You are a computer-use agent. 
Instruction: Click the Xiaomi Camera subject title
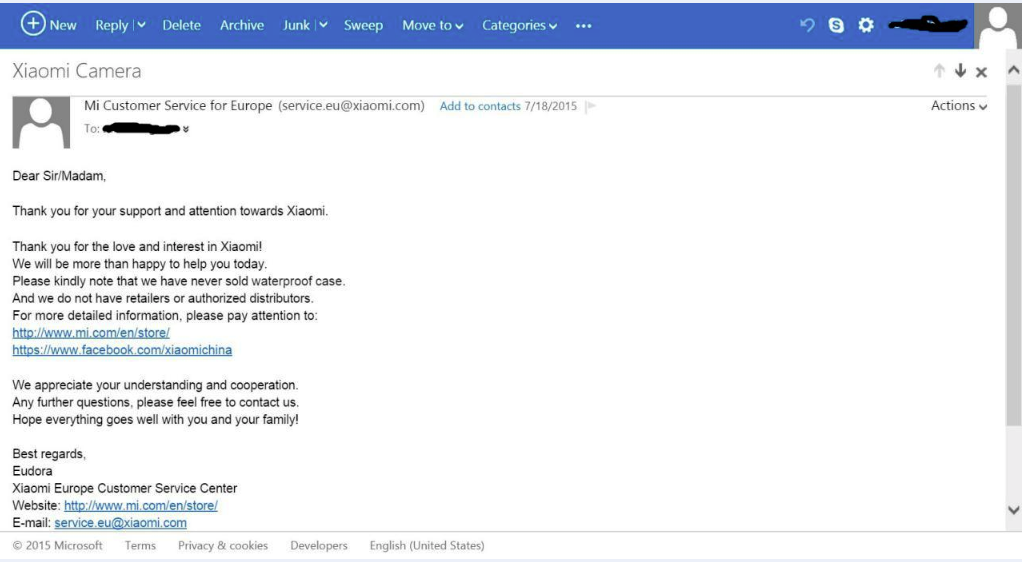tap(77, 71)
